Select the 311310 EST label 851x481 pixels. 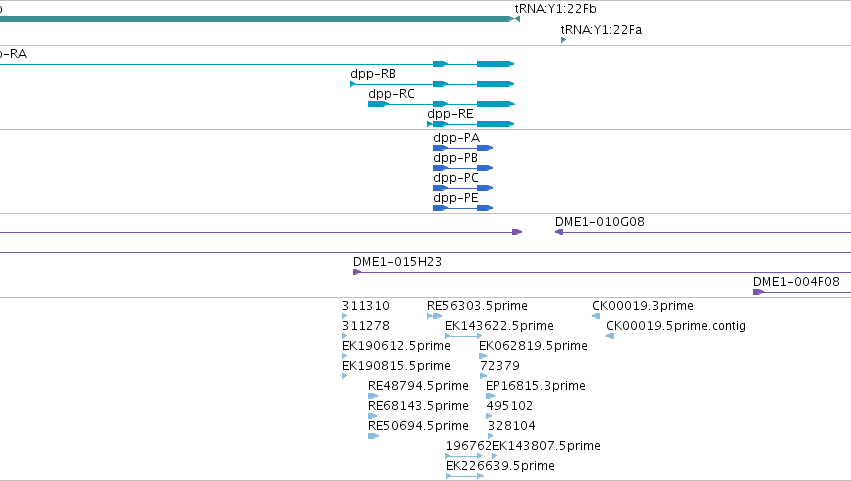(x=366, y=306)
